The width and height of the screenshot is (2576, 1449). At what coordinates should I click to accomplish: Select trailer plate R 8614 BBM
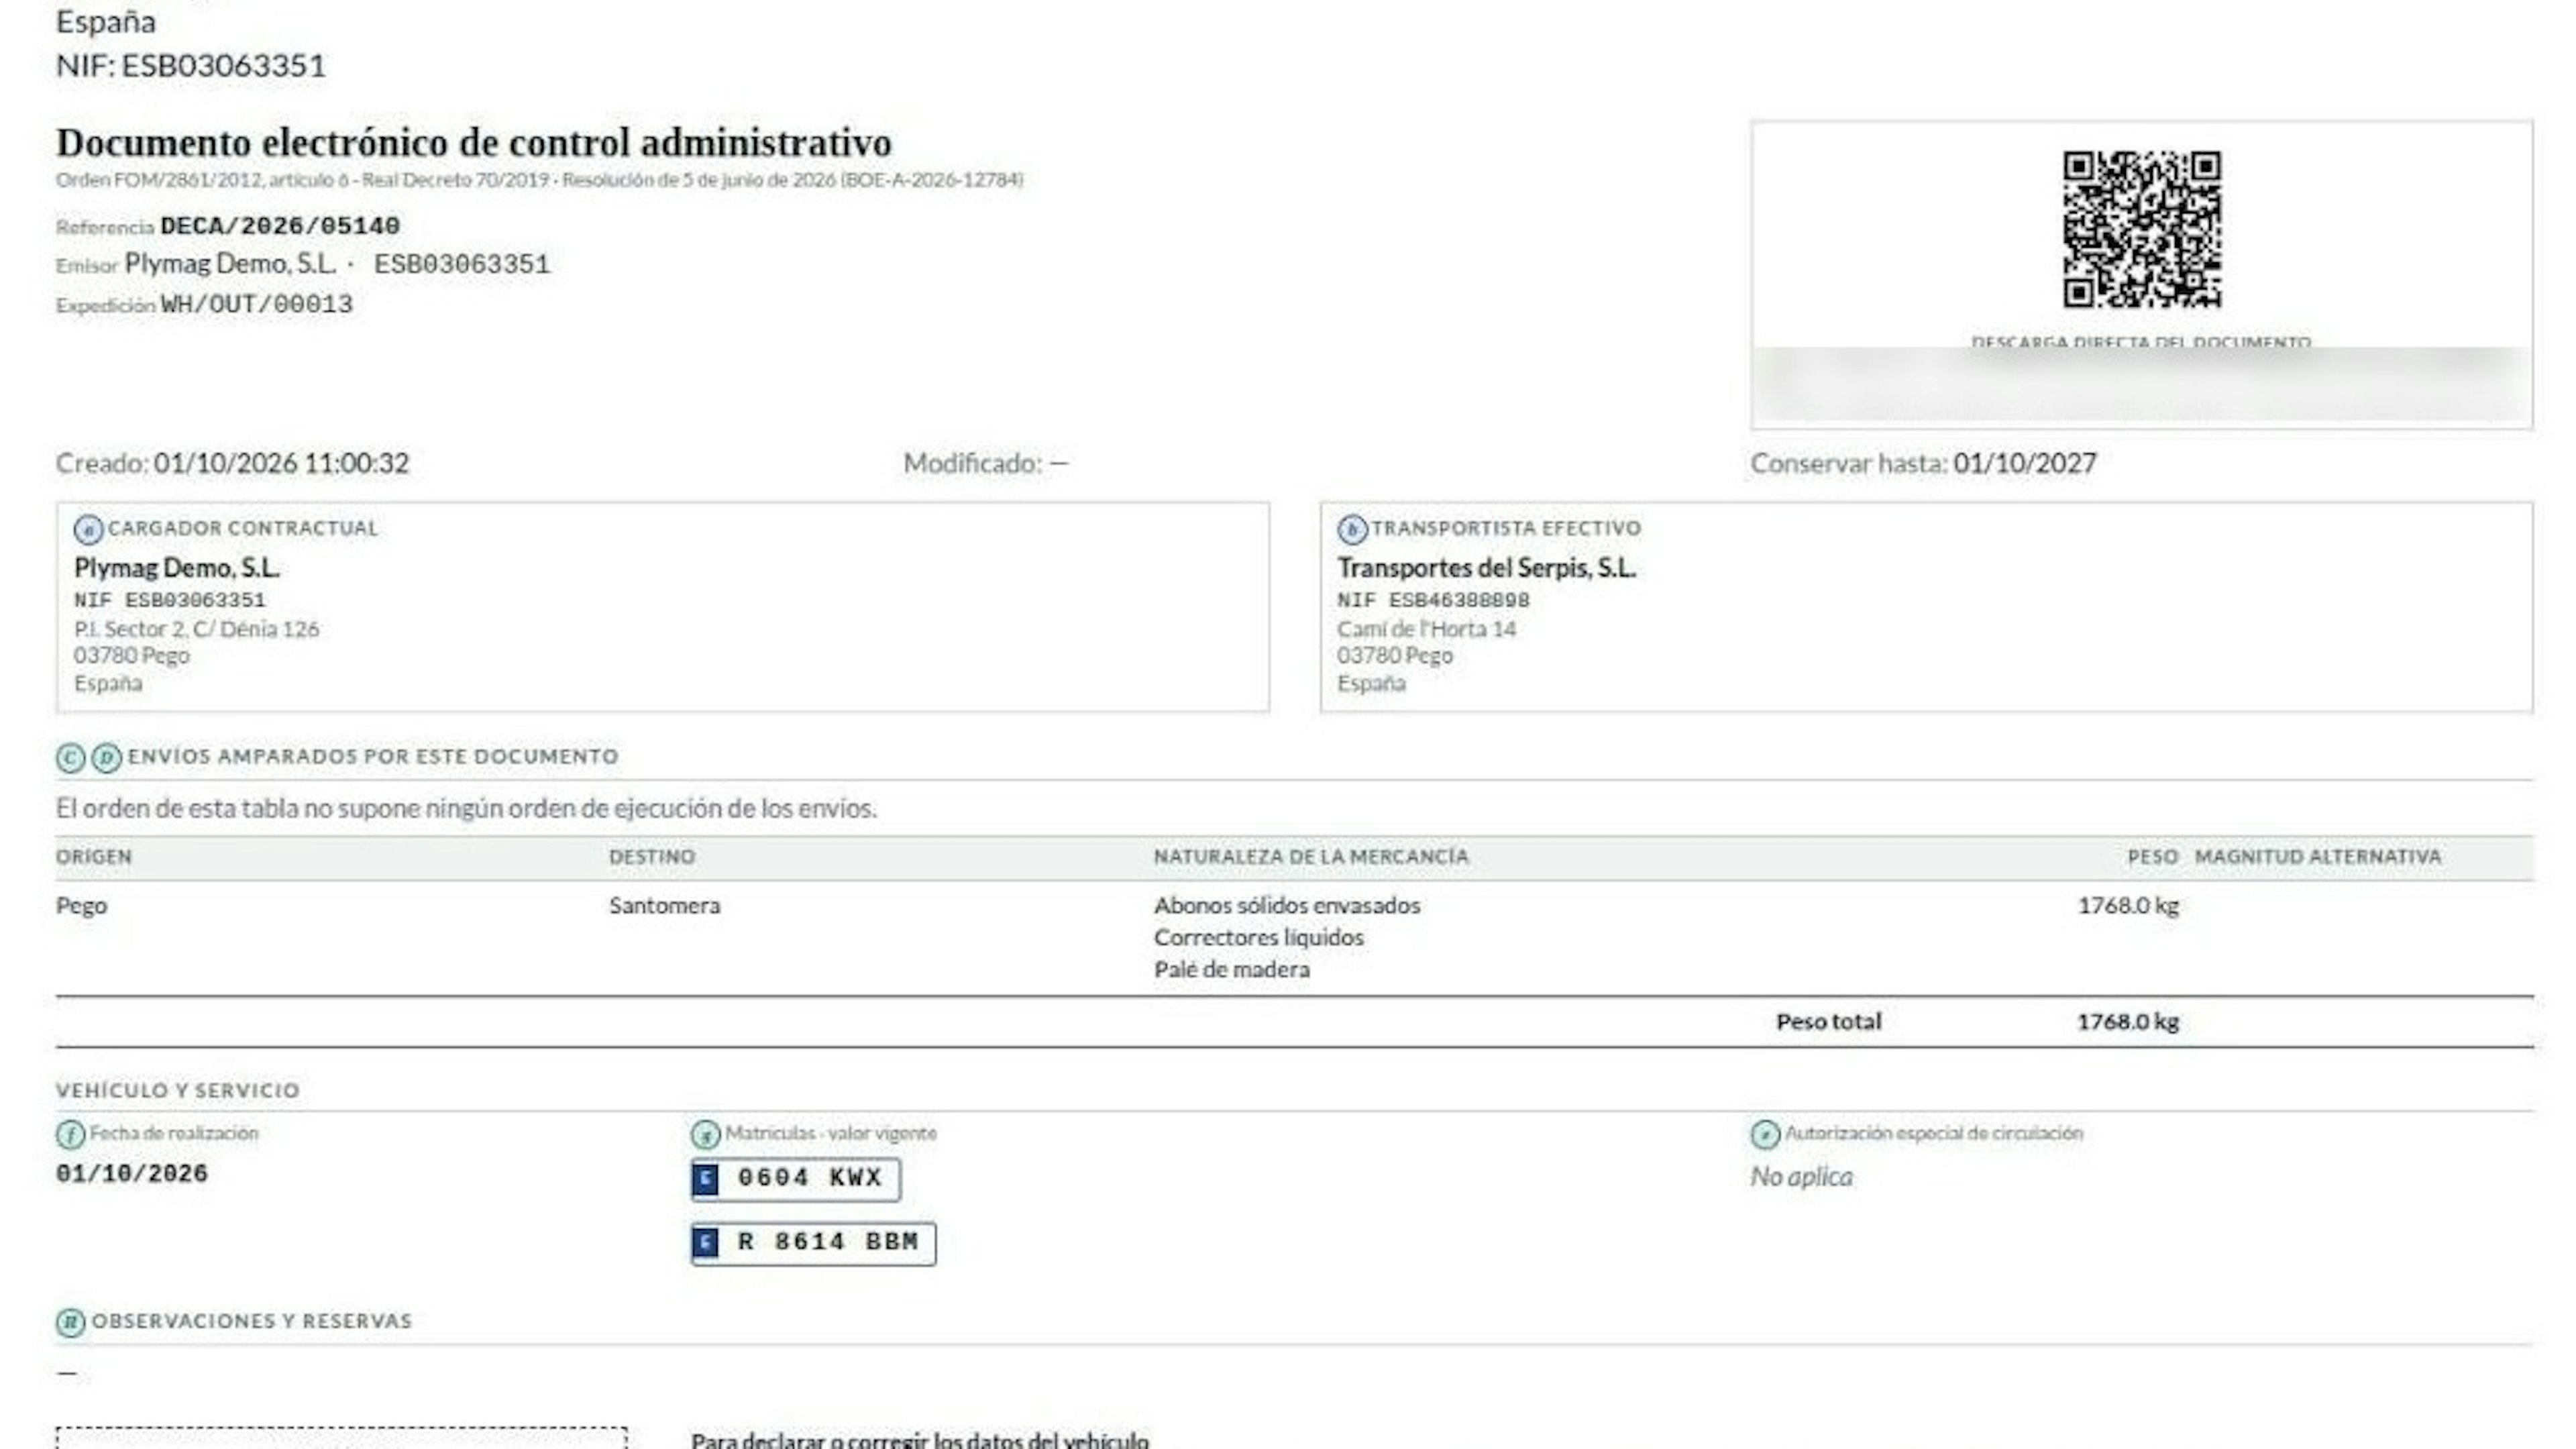coord(814,1243)
